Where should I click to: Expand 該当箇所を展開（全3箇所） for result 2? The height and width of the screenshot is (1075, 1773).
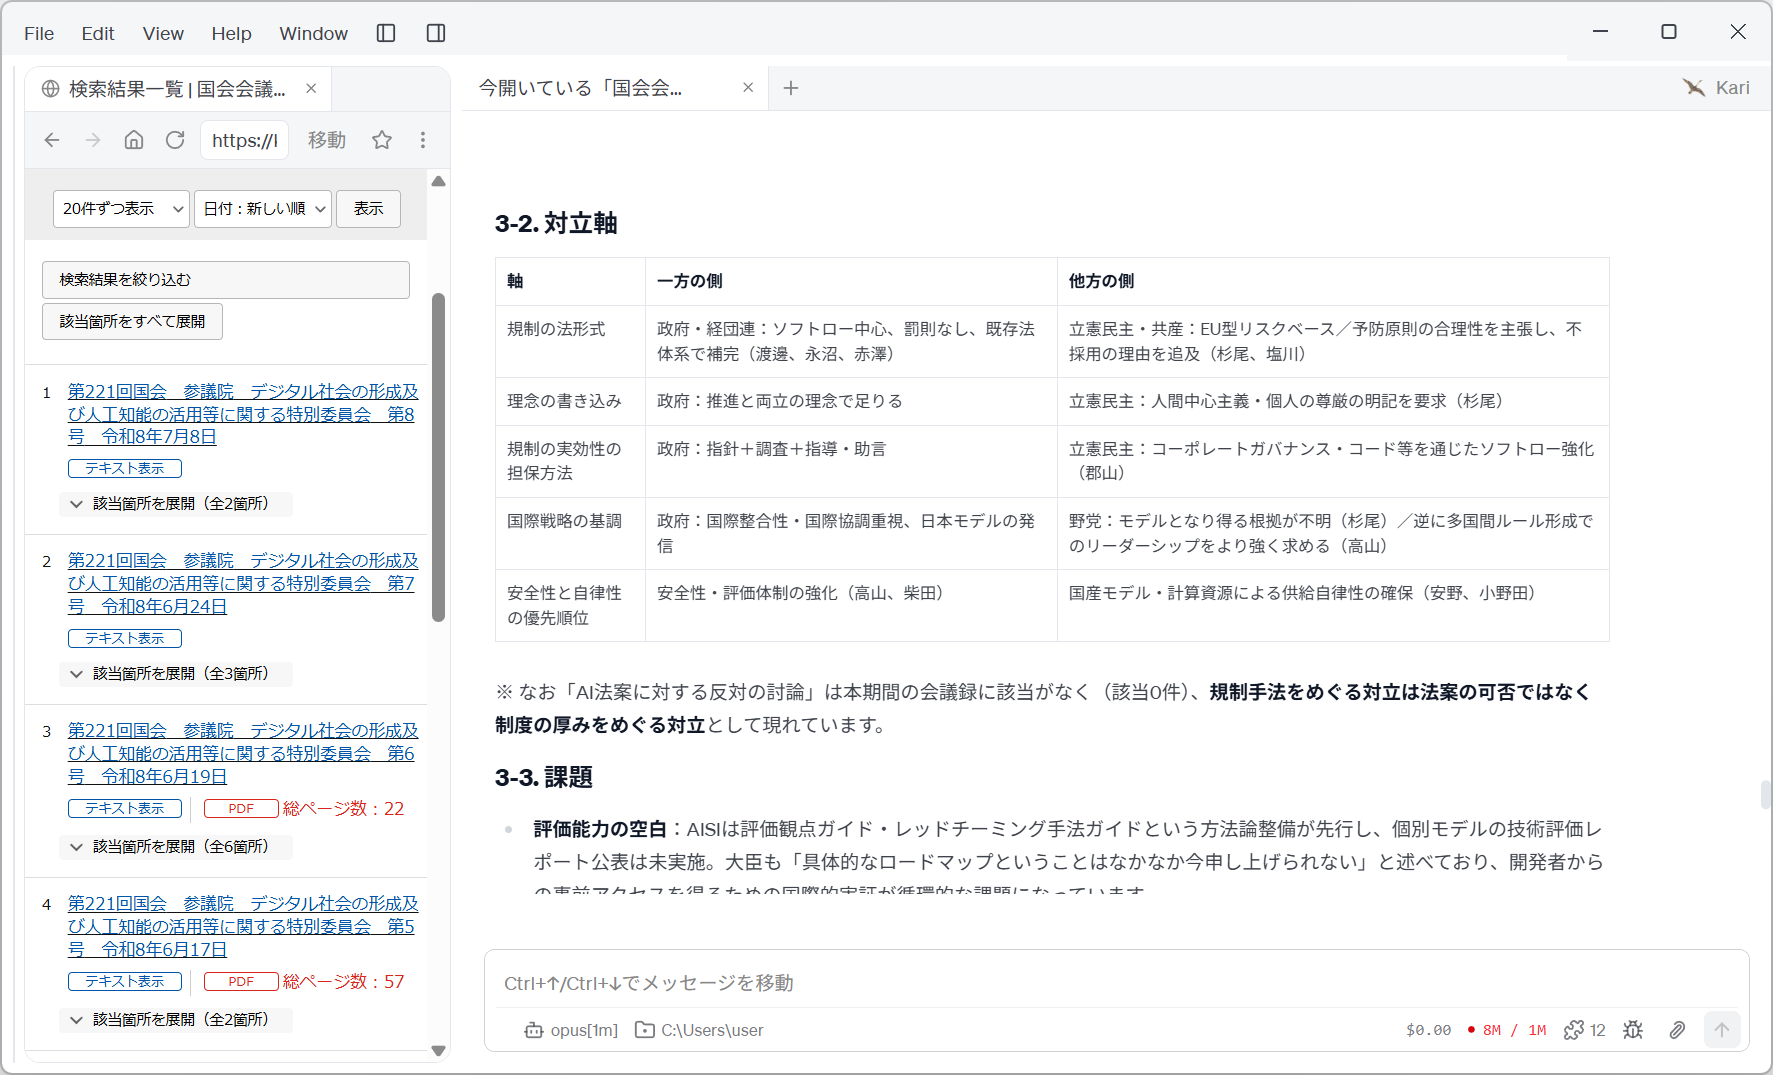point(176,674)
